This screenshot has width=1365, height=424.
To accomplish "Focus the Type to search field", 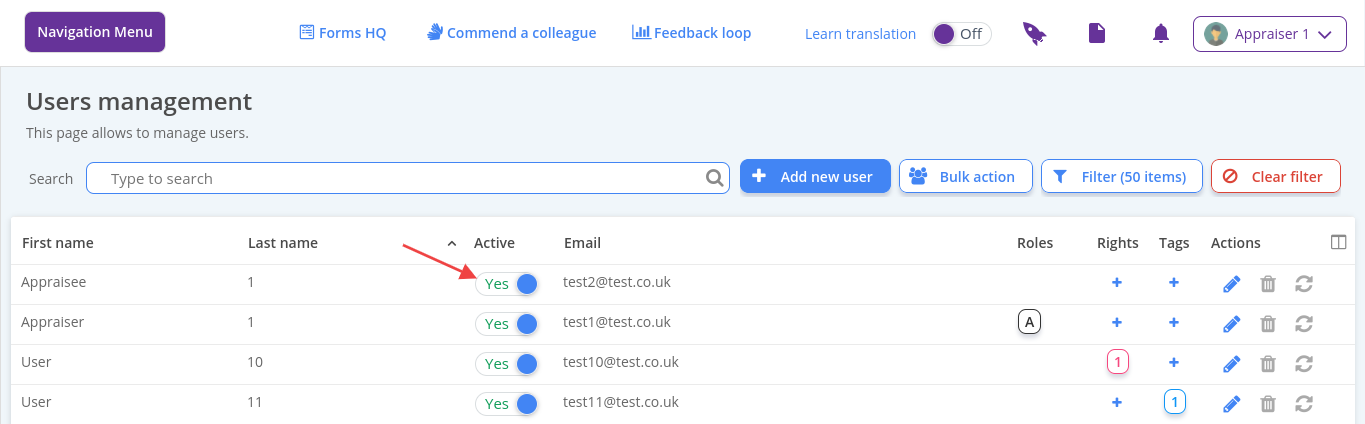I will [400, 178].
